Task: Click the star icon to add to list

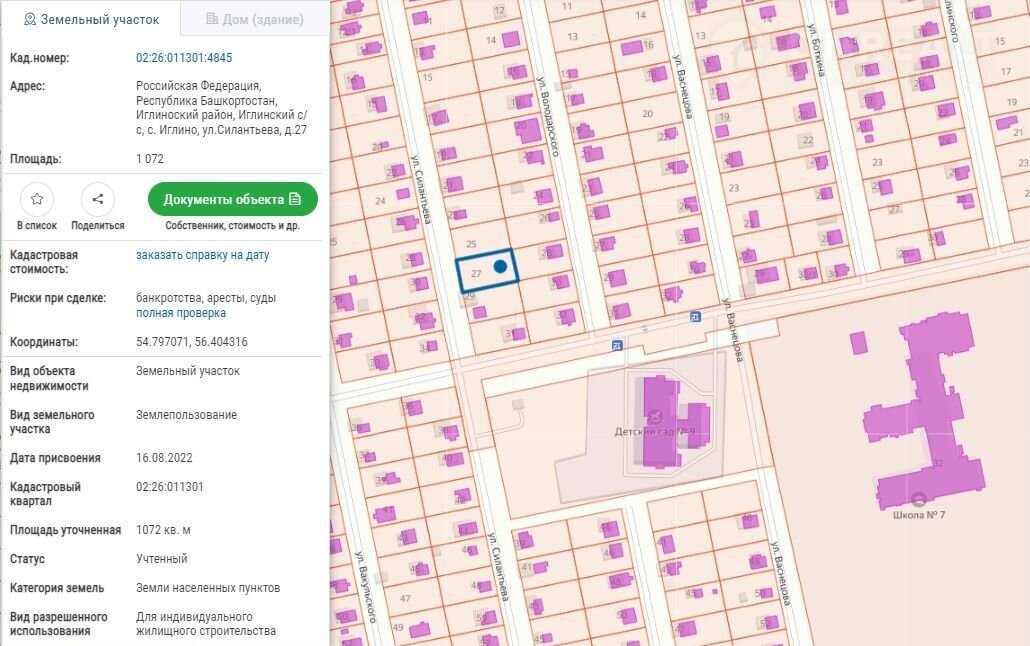Action: [x=37, y=199]
